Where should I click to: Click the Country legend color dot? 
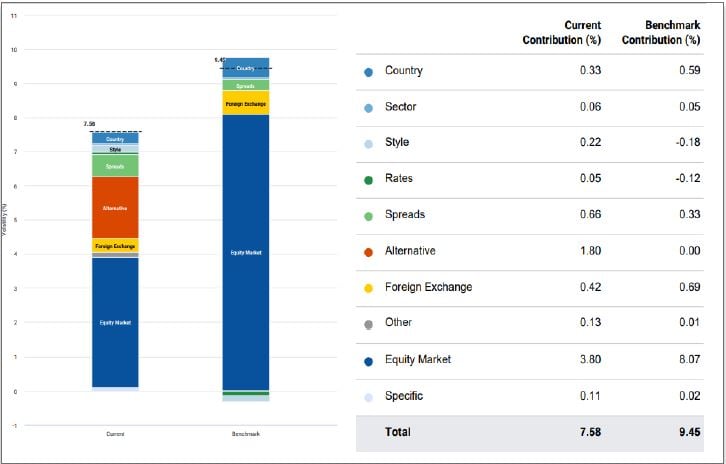tap(369, 72)
